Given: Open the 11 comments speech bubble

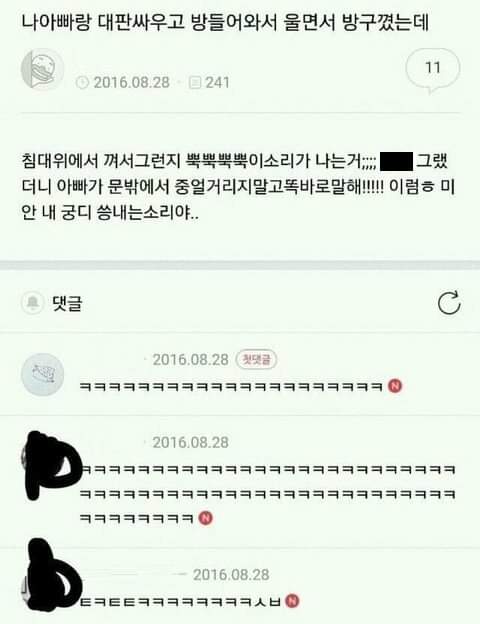Looking at the screenshot, I should pos(433,70).
